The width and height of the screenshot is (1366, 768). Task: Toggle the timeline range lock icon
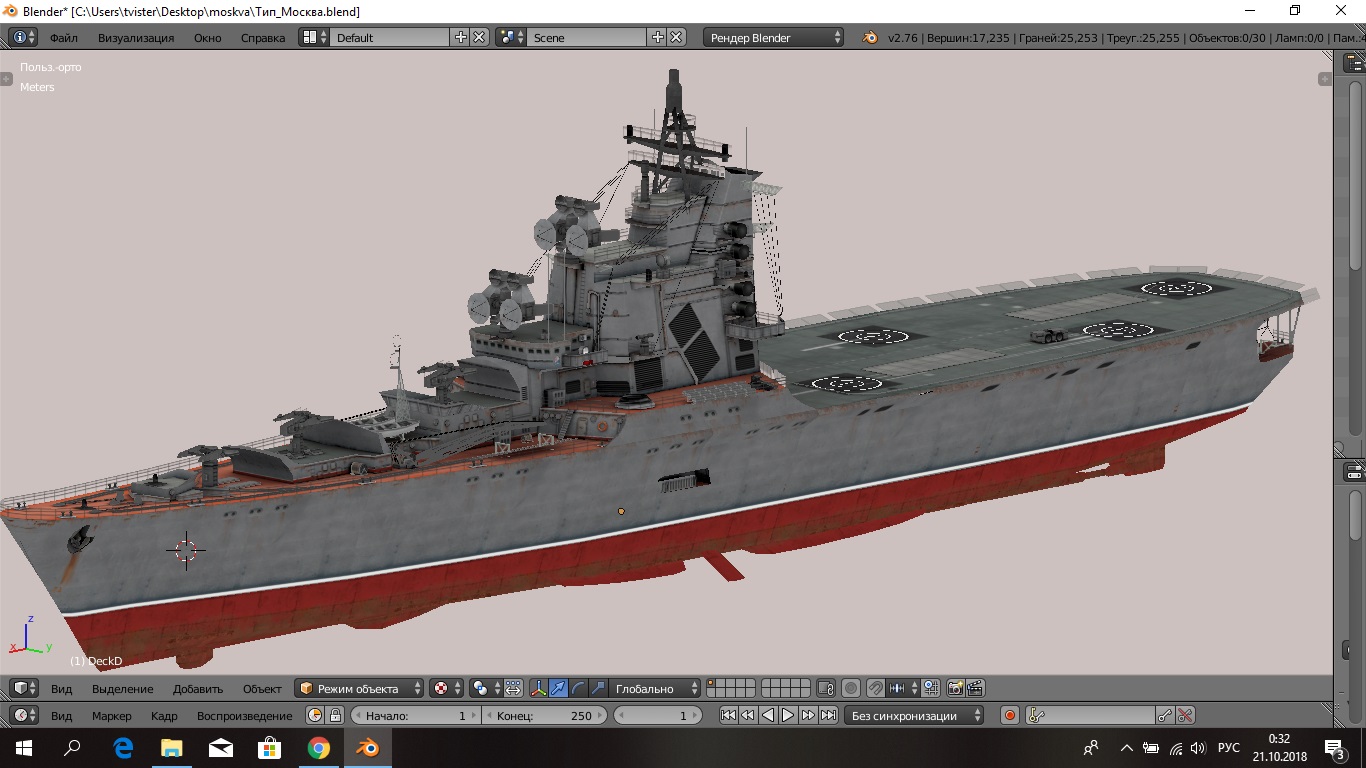(x=336, y=716)
